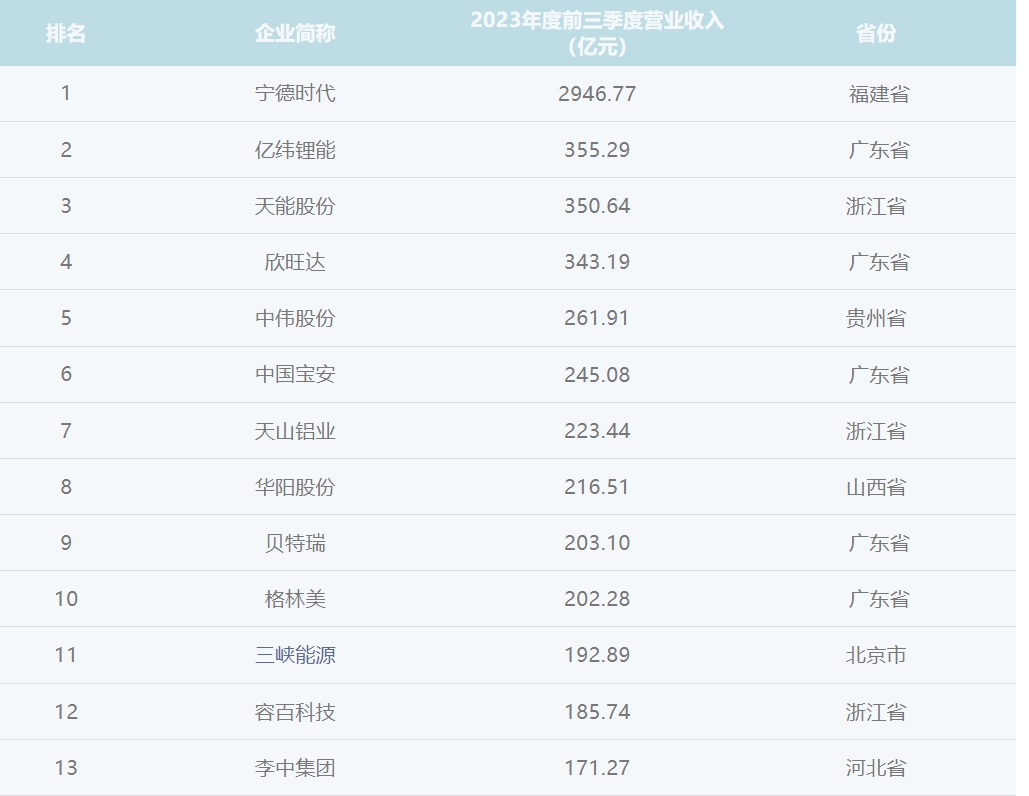
Task: Click the 2023年度前三季度营业收入 column header
Action: (x=597, y=33)
